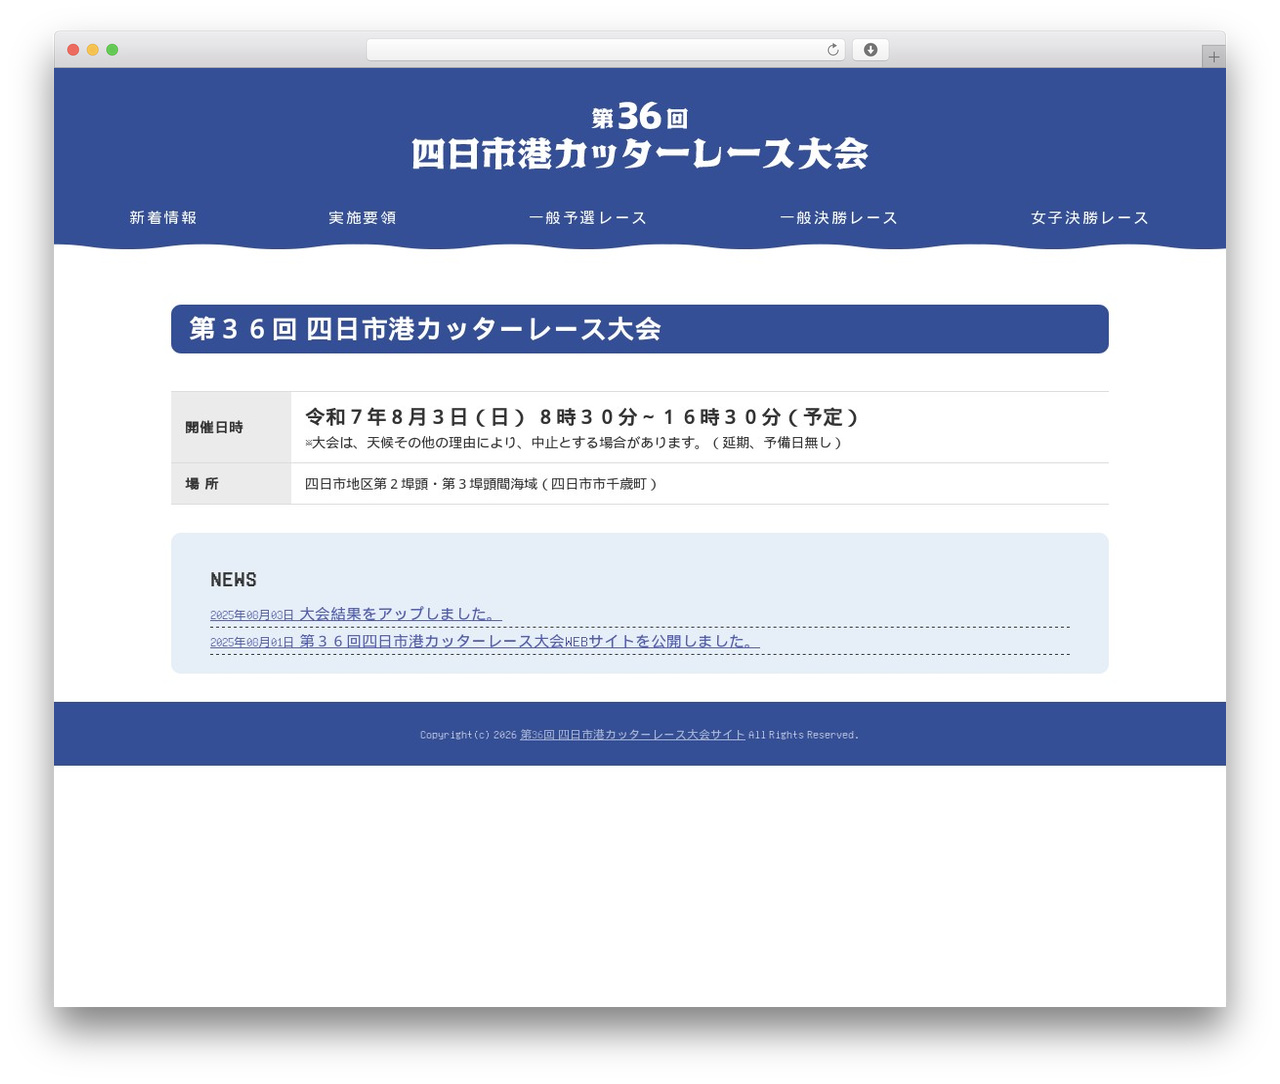
Task: Click the blue page heading 第36回 四日市港カッターレース大会
Action: (x=640, y=329)
